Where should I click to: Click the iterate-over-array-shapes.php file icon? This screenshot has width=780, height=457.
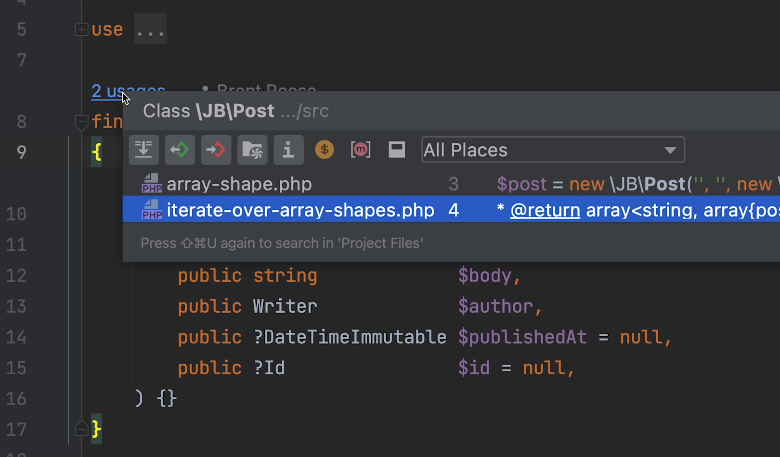click(151, 210)
